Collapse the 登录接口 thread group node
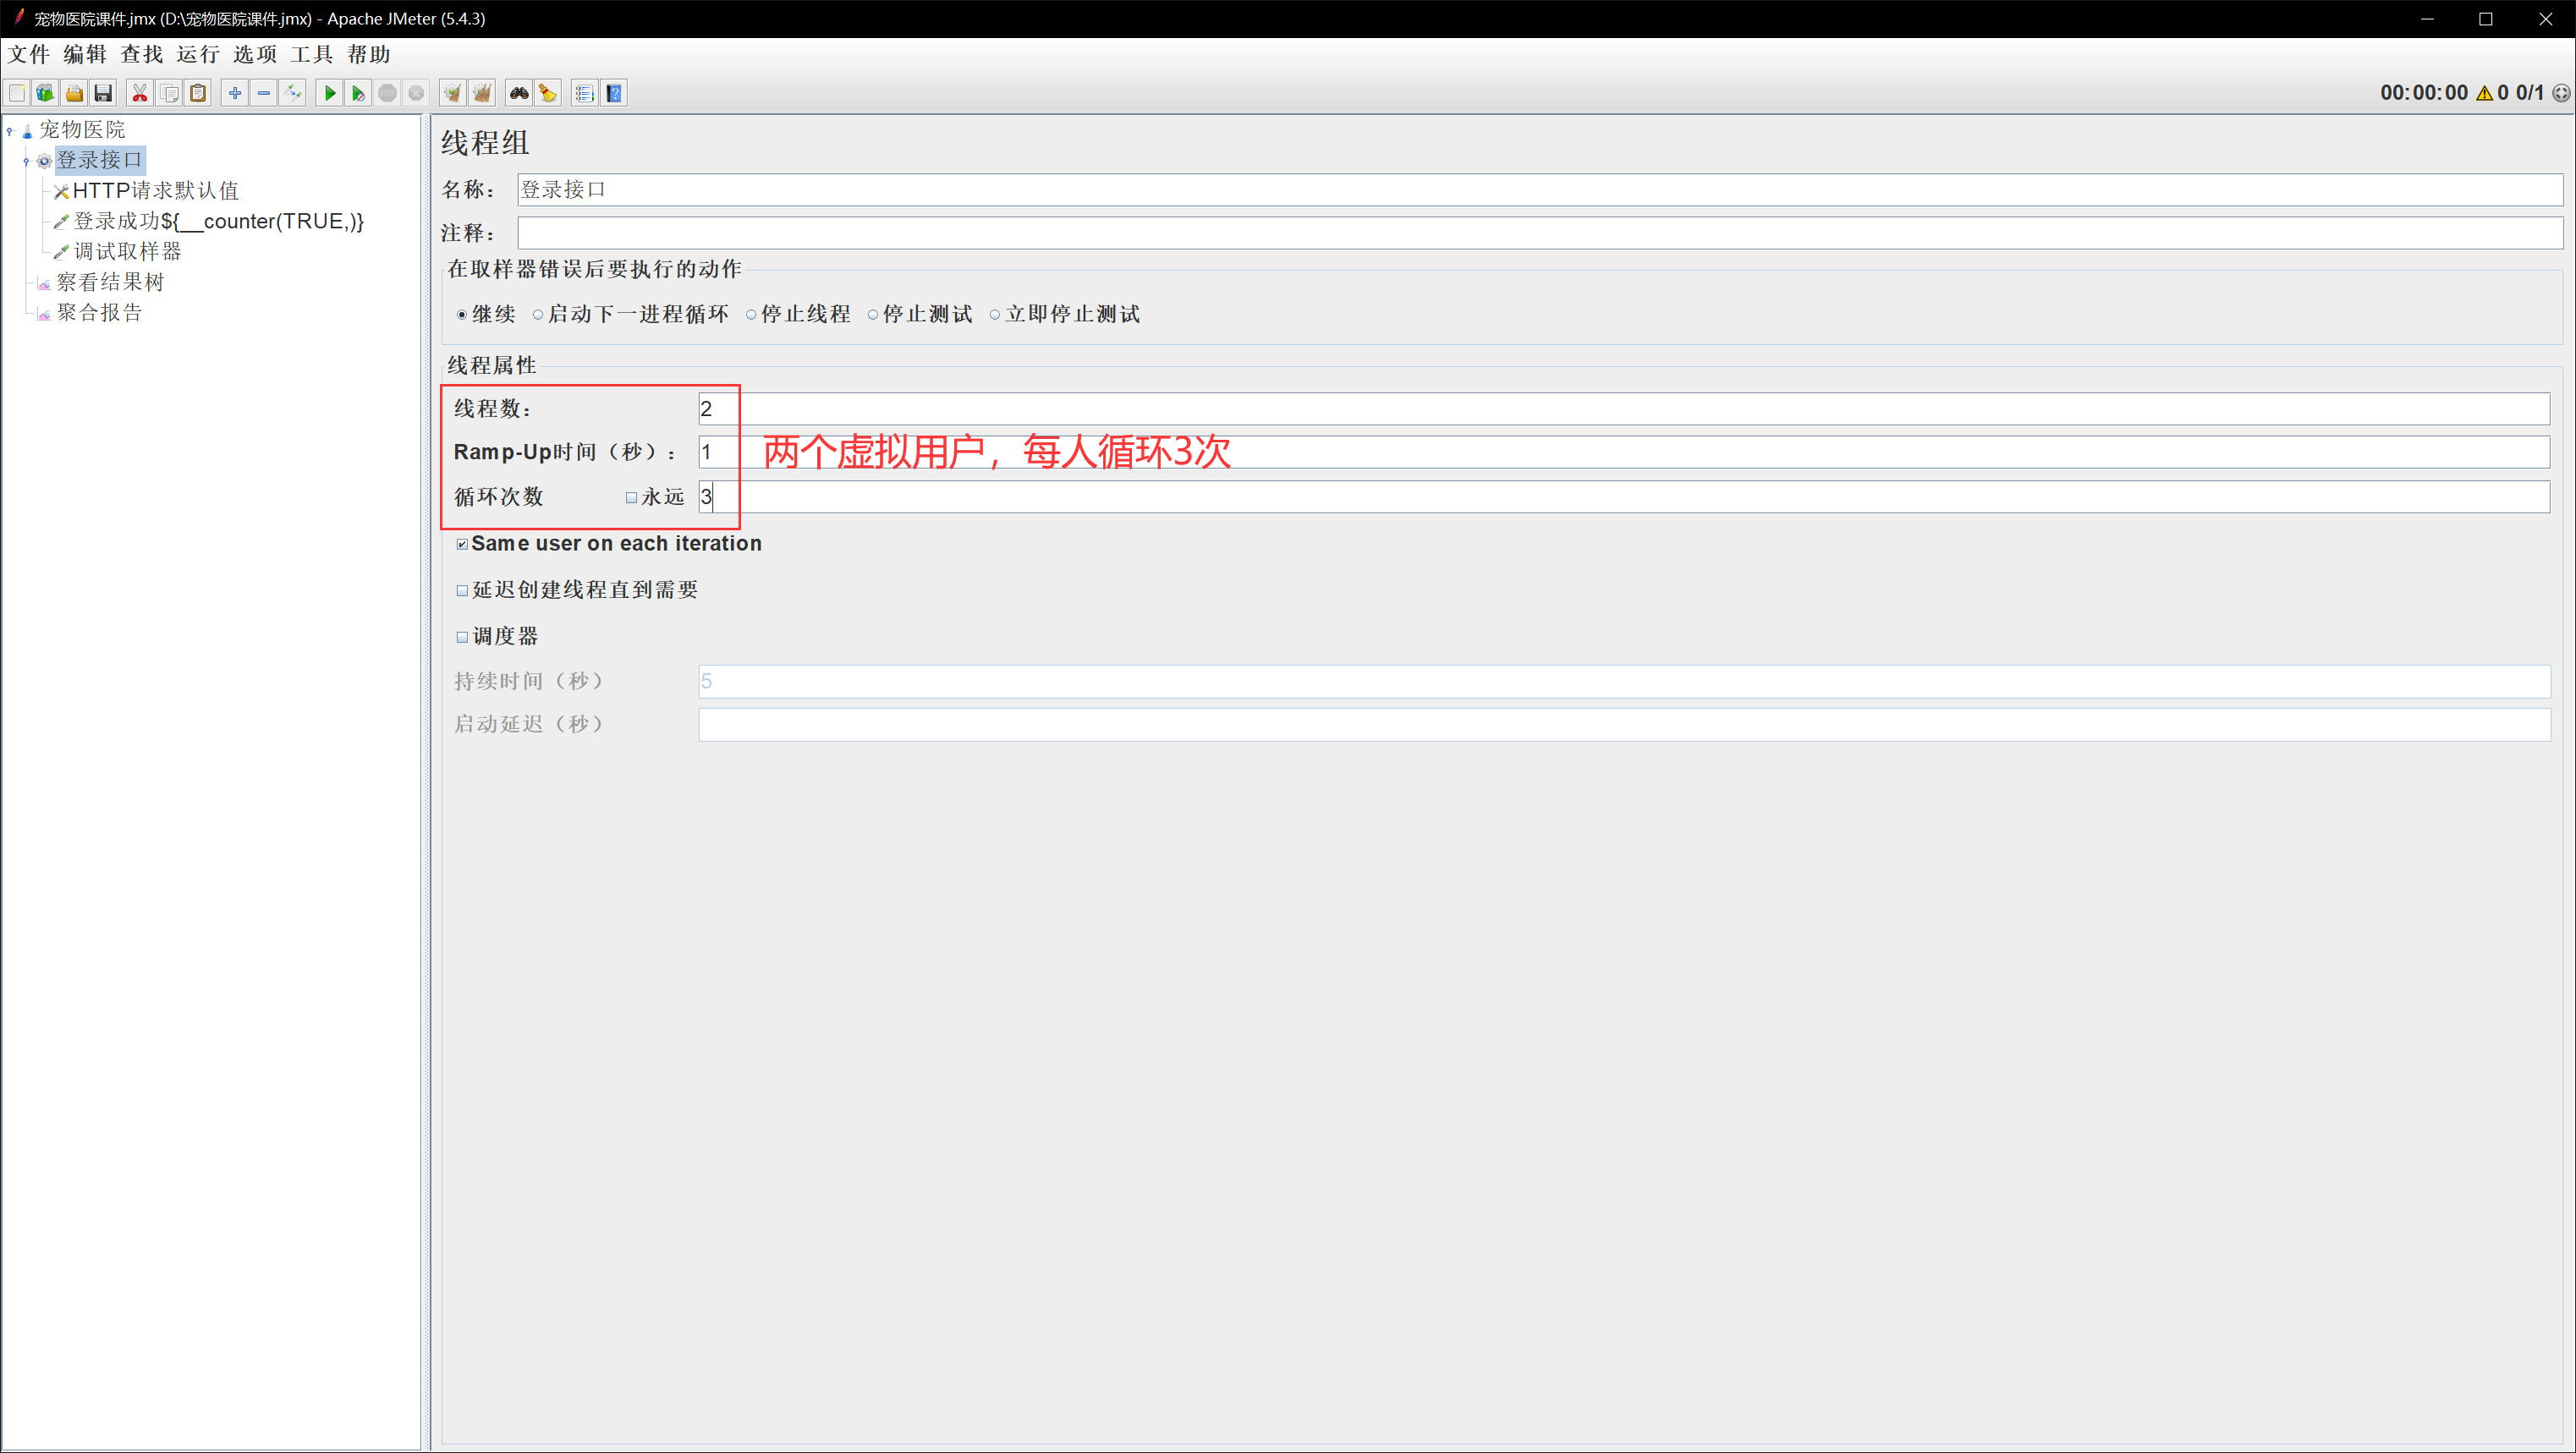Image resolution: width=2576 pixels, height=1453 pixels. (x=27, y=161)
